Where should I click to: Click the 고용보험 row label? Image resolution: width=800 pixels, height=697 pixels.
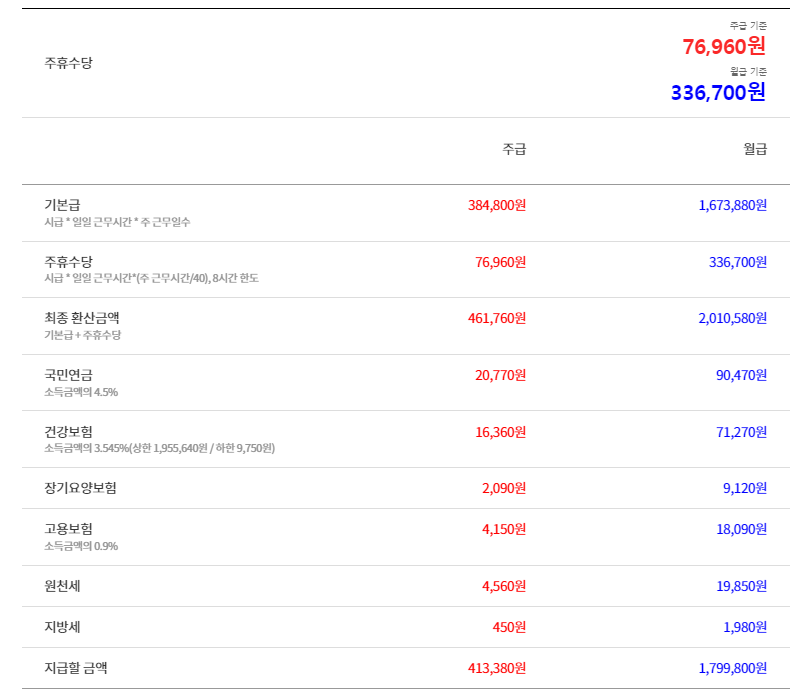tap(68, 529)
